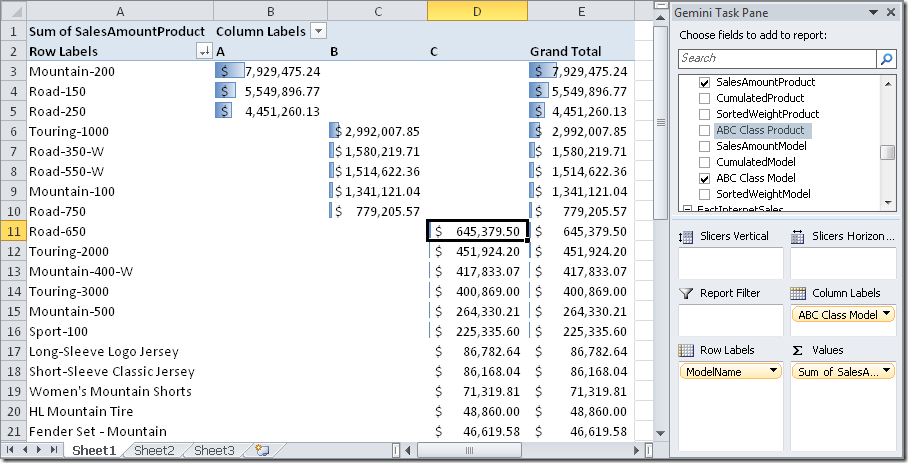This screenshot has width=908, height=463.
Task: Go to previous sheet navigation arrow
Action: tap(25, 450)
